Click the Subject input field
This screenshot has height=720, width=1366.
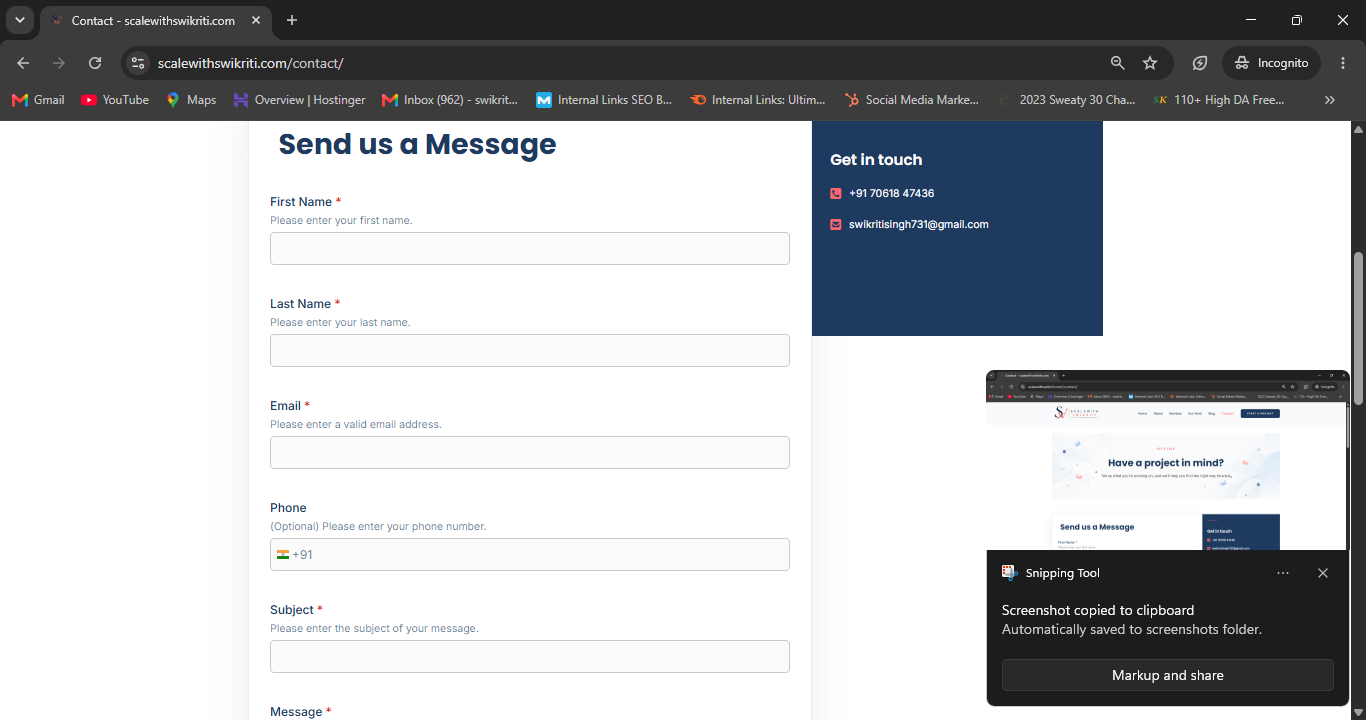coord(530,657)
